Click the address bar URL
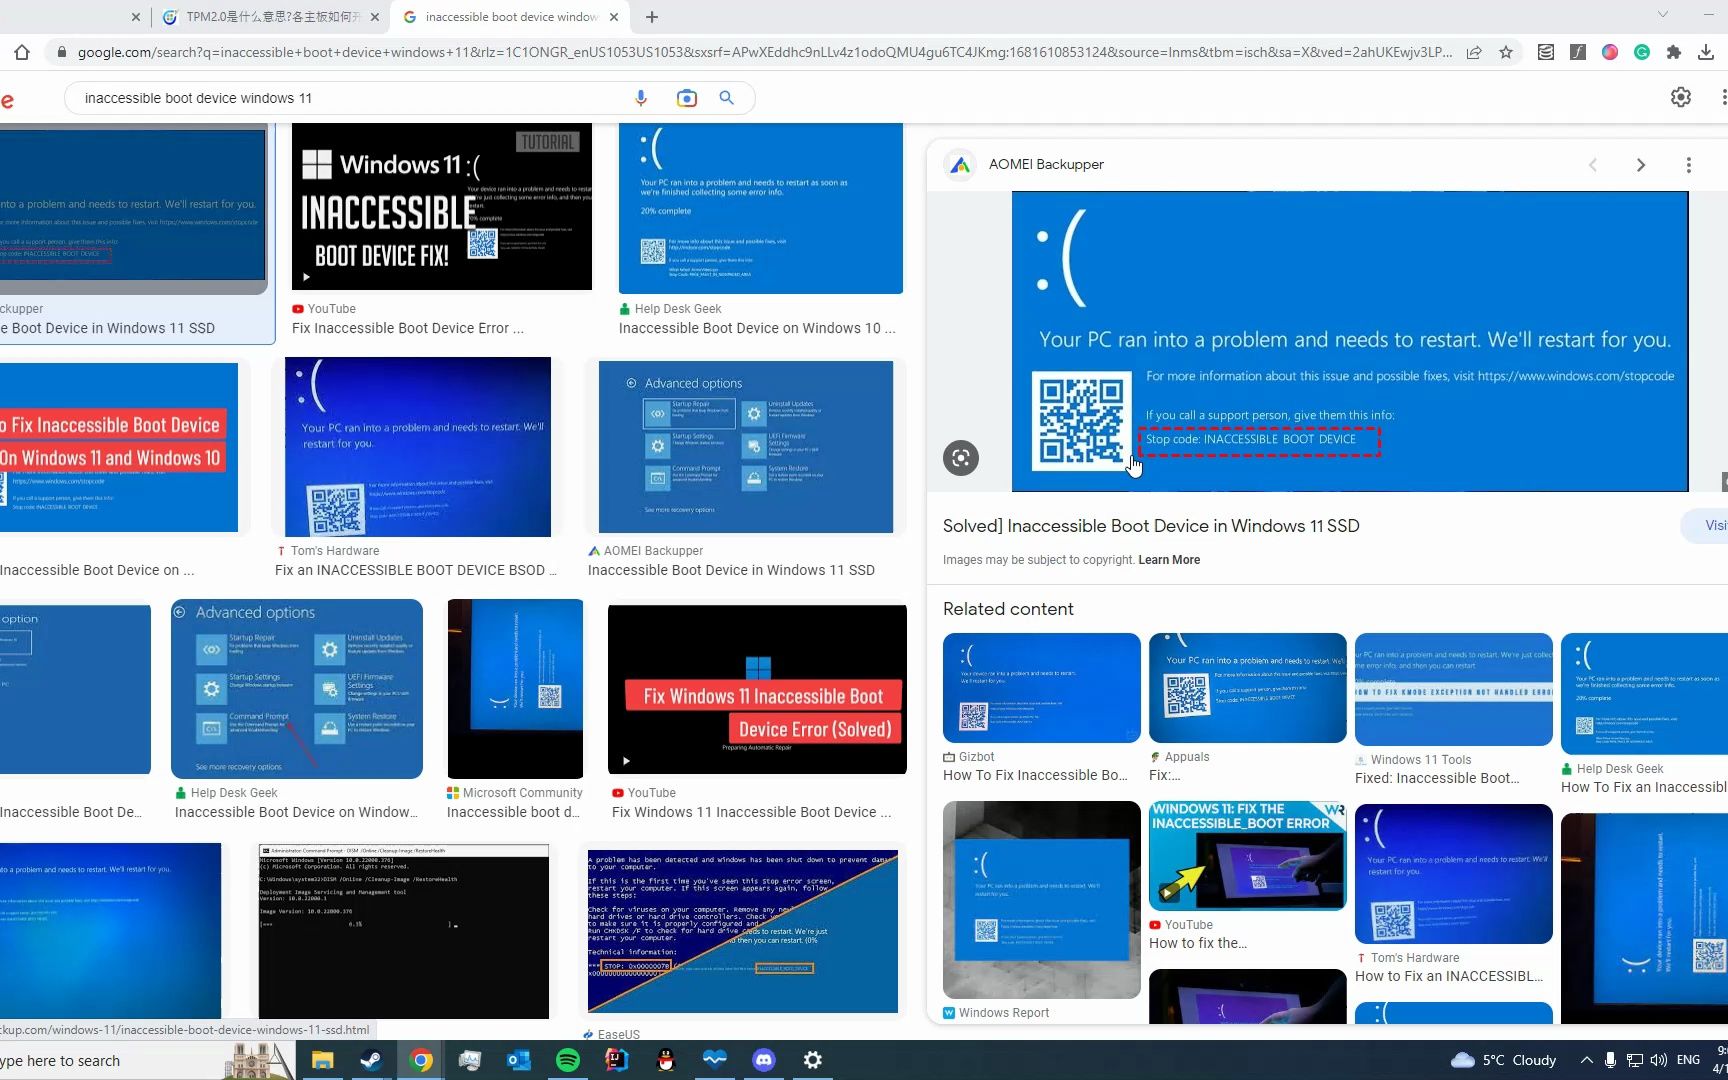1728x1080 pixels. (x=764, y=52)
